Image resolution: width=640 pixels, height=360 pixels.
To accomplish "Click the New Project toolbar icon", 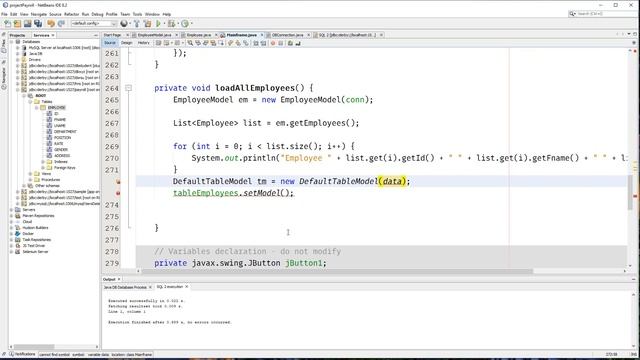I will 17,24.
